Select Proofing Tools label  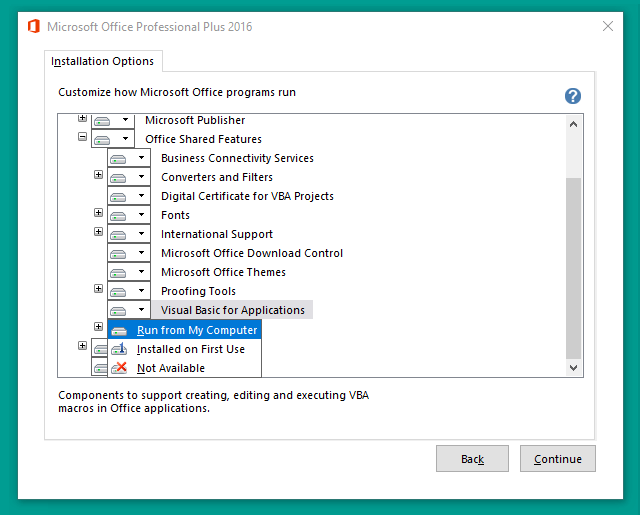[x=198, y=291]
